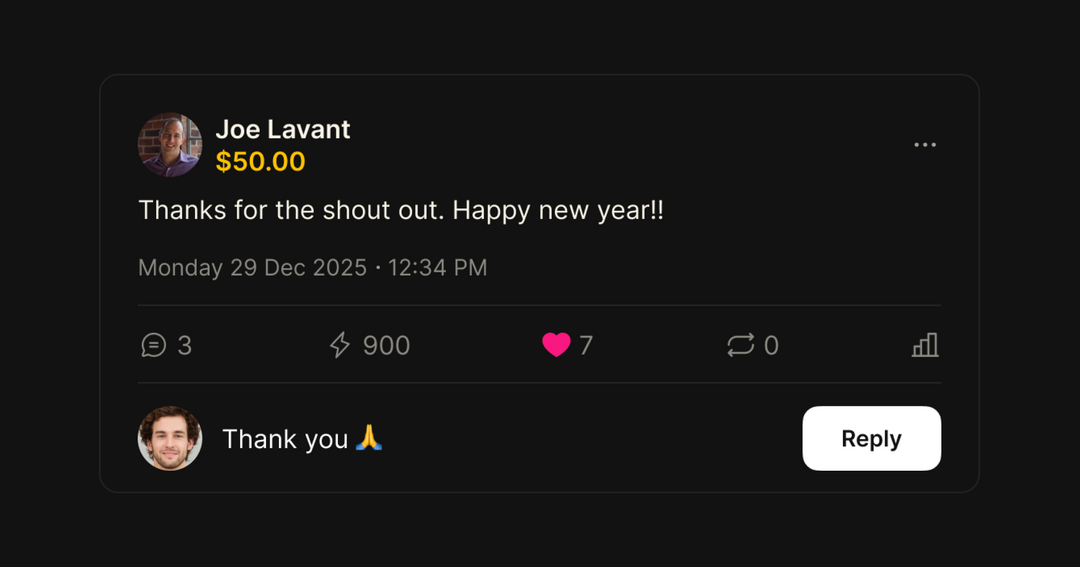Click the Thanks for the shout out text

tap(400, 211)
